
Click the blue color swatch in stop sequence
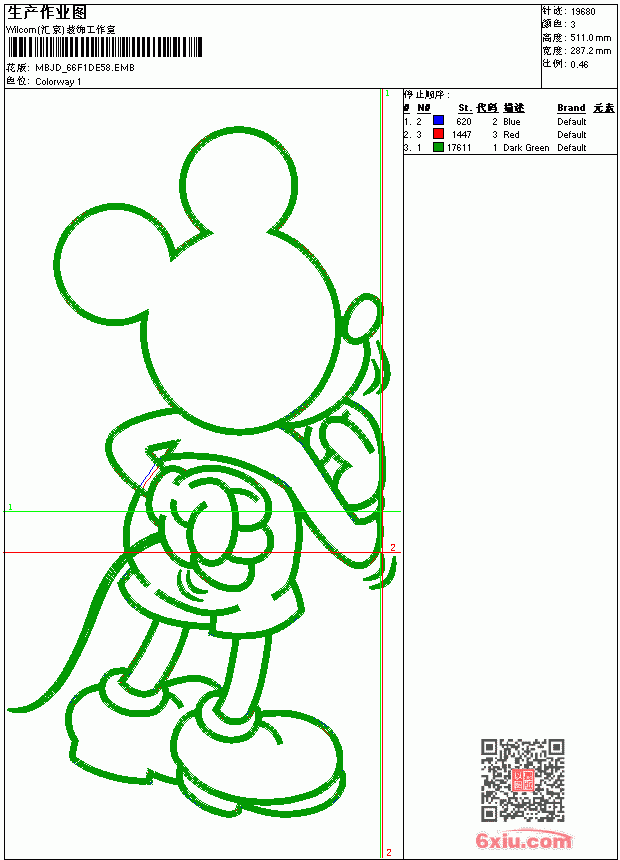[x=438, y=121]
